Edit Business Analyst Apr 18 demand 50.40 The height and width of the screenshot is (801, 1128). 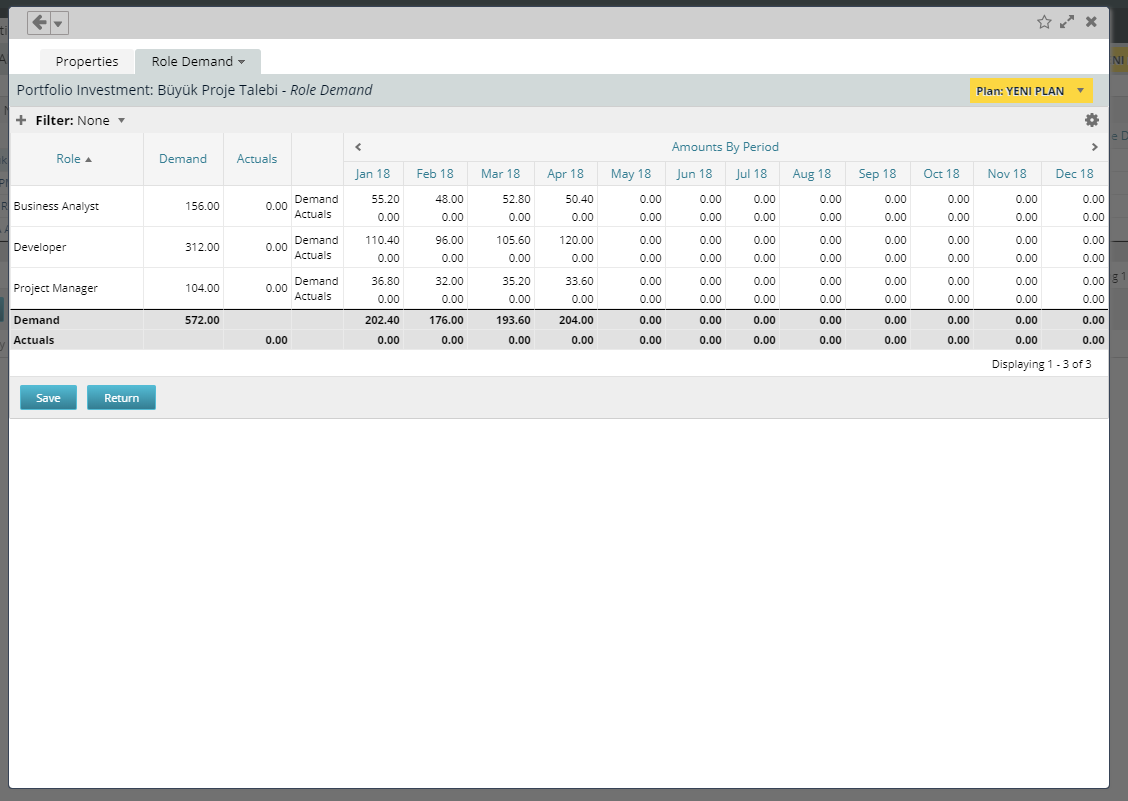[579, 199]
